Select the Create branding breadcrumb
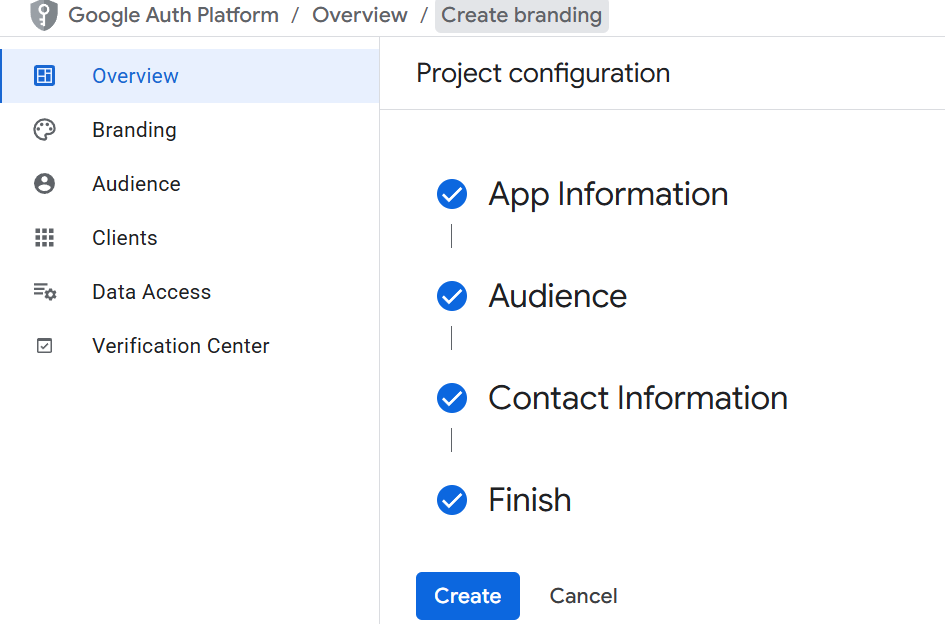This screenshot has height=624, width=945. coord(521,15)
